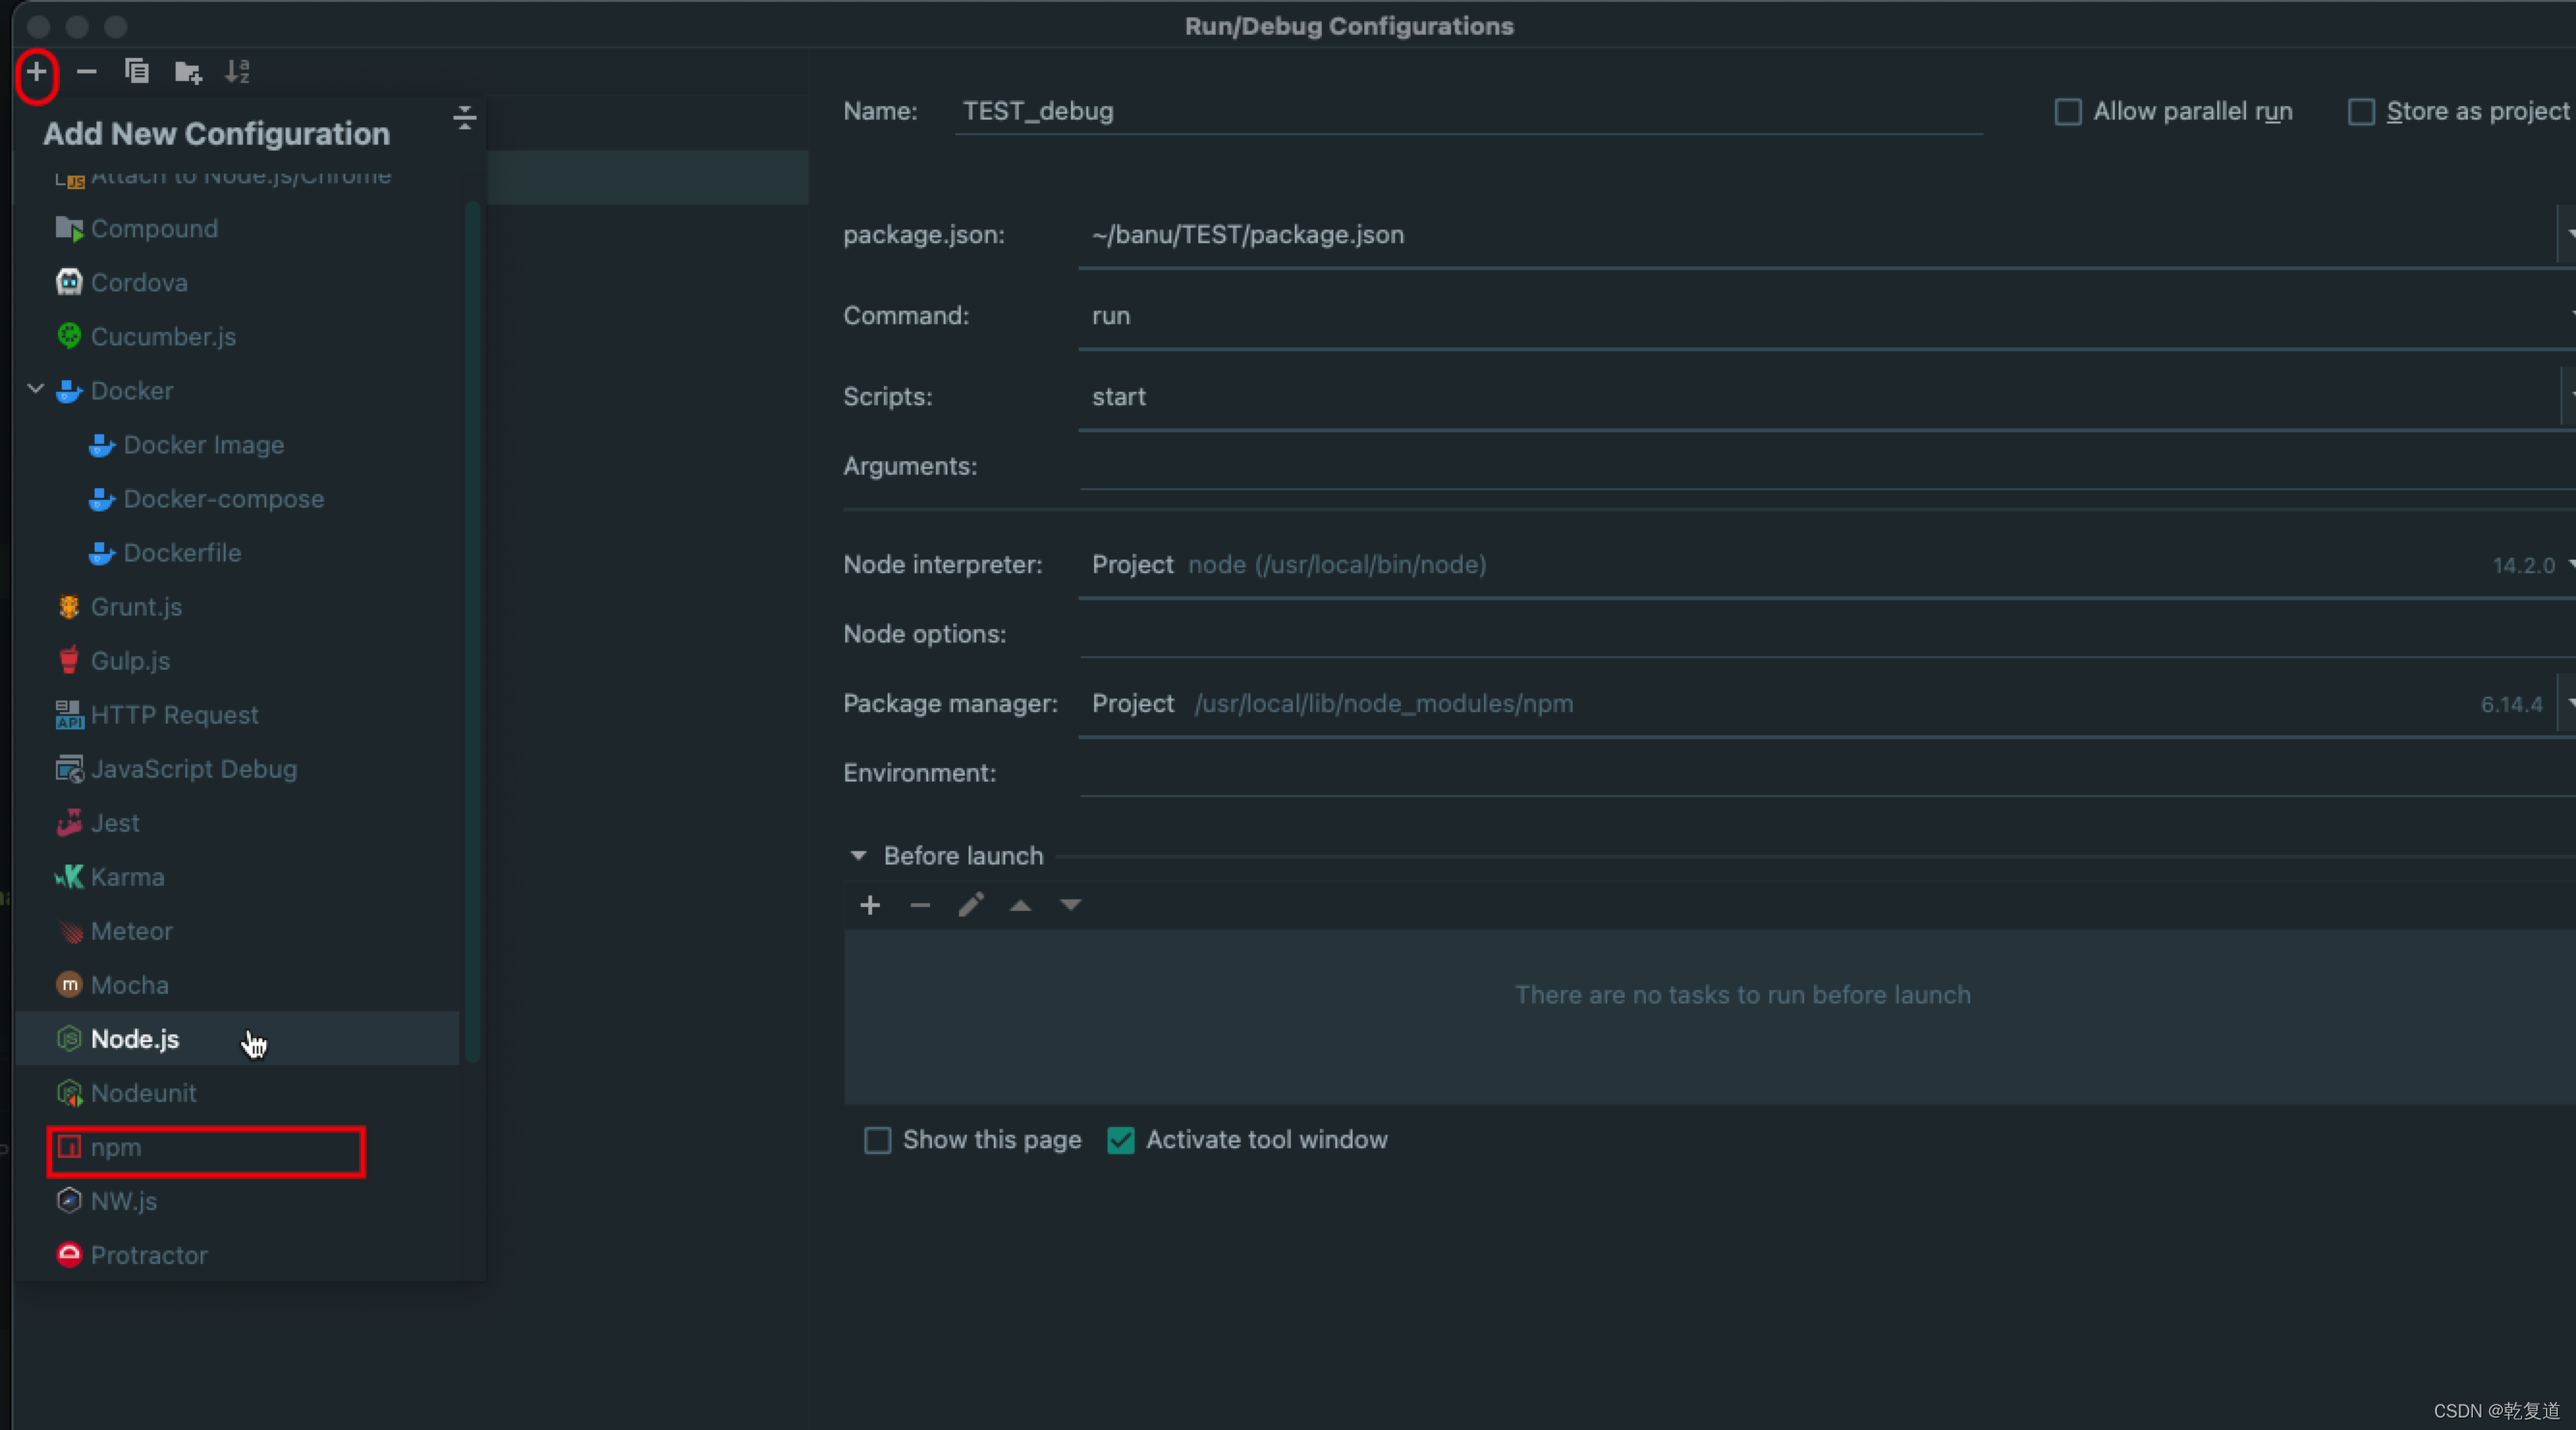
Task: Click the Add New Configuration plus icon
Action: click(36, 72)
